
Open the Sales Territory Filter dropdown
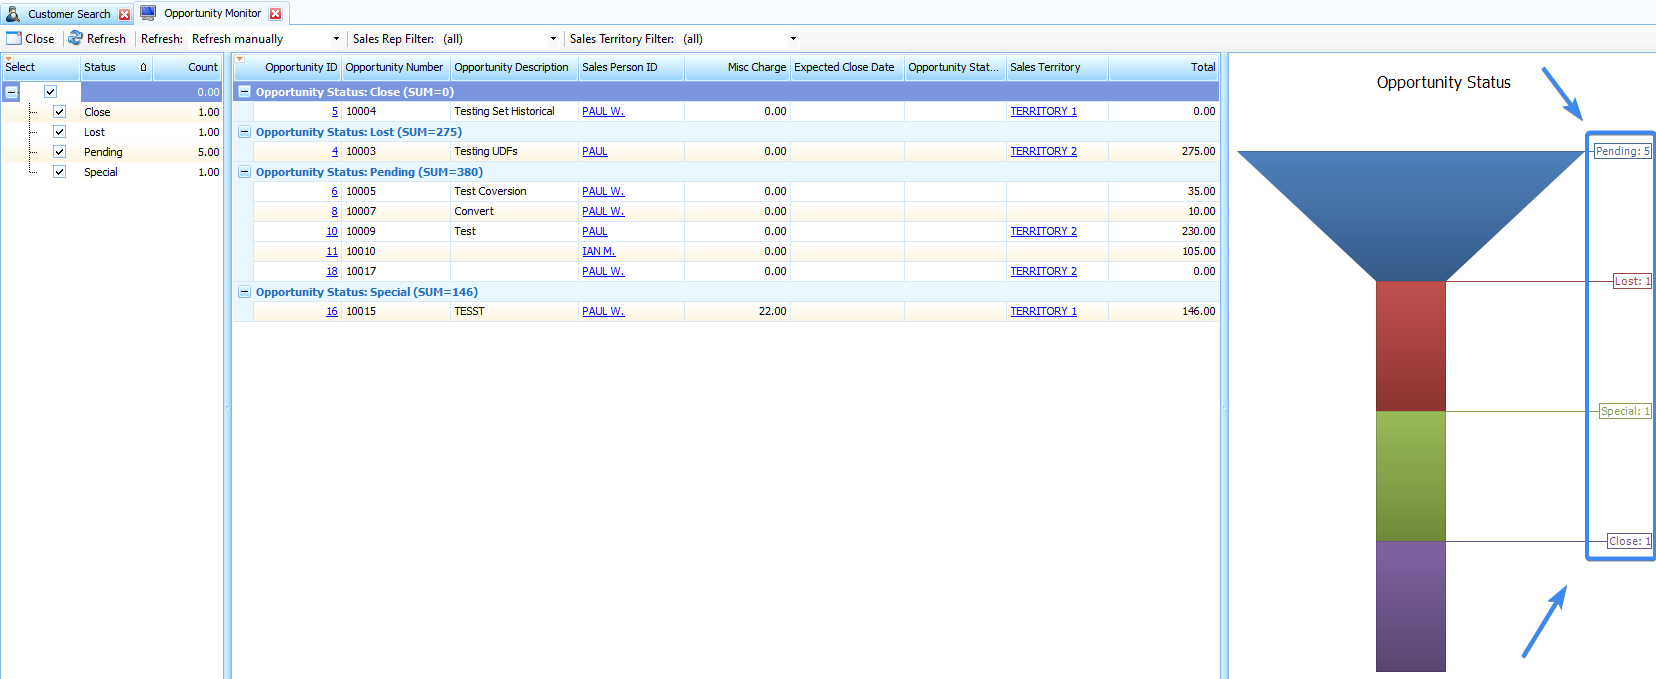(793, 39)
